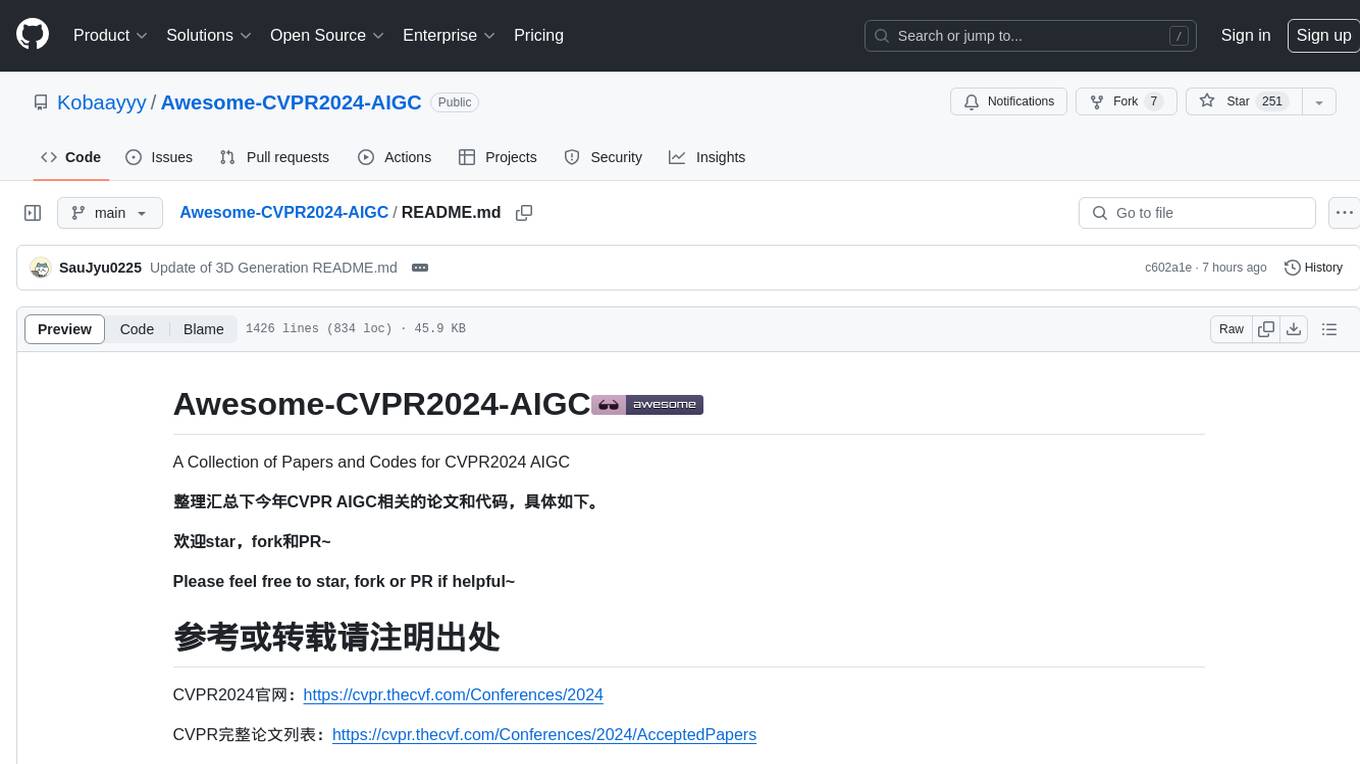Click the Sign up button
Screen dimensions: 1360x764
1323,35
